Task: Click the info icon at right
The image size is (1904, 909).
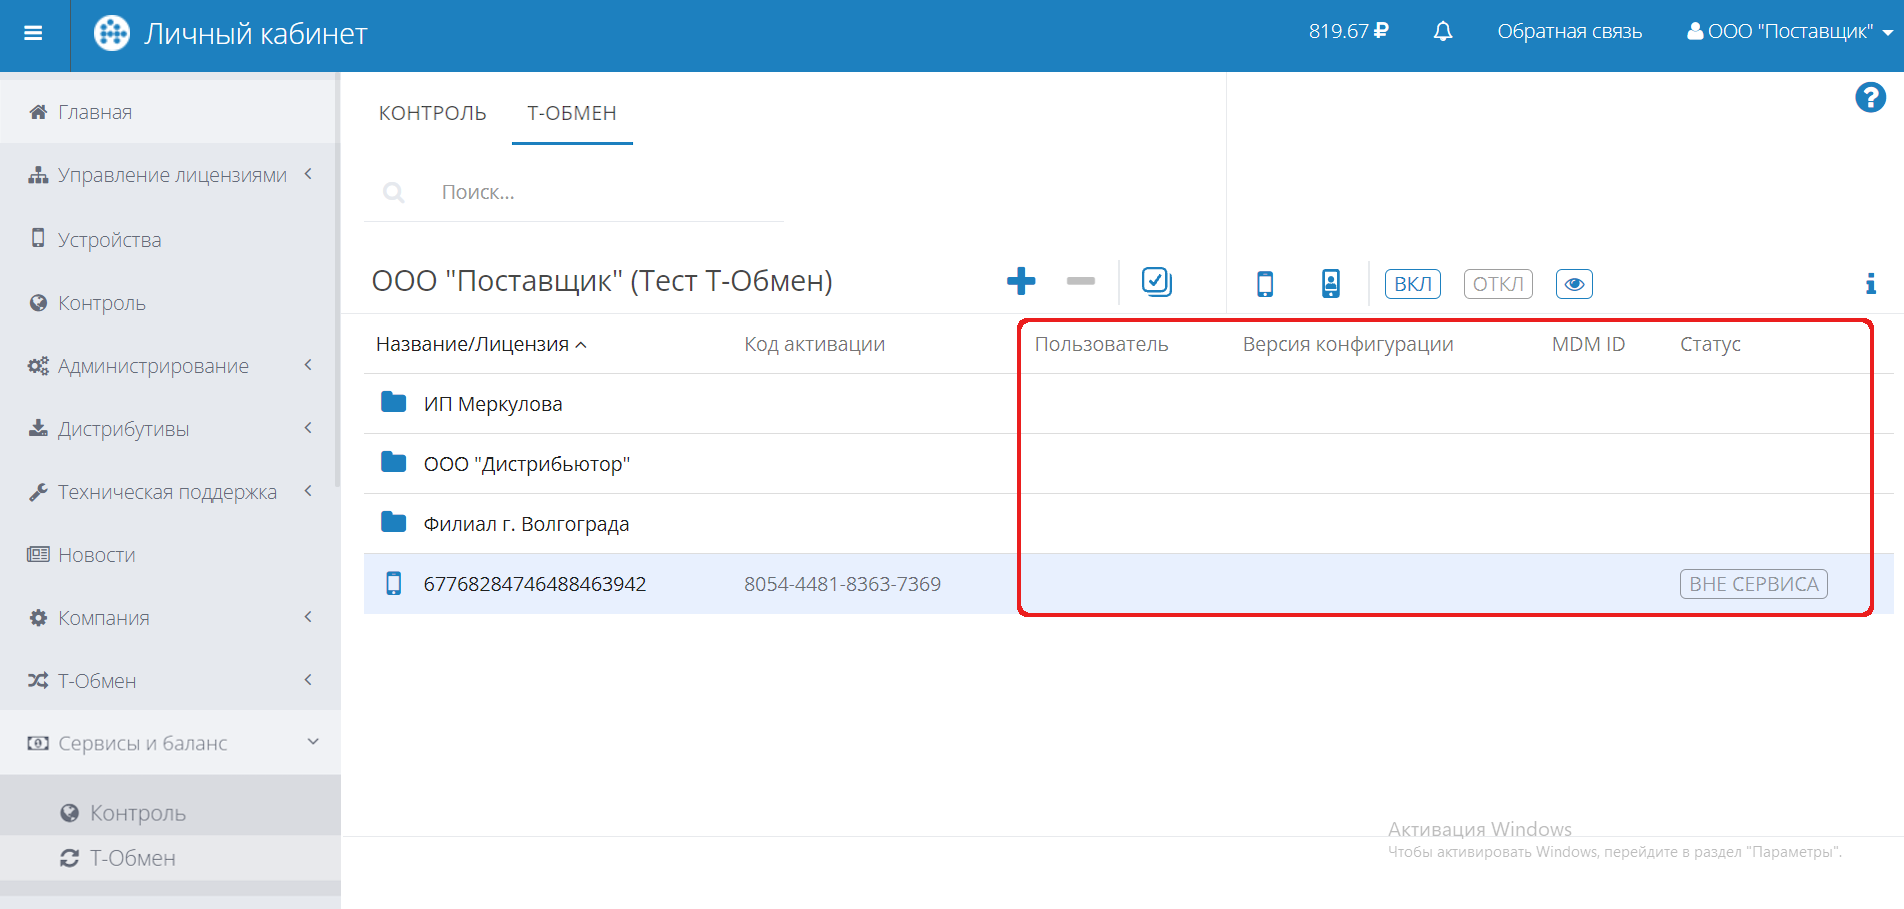Action: (x=1870, y=284)
